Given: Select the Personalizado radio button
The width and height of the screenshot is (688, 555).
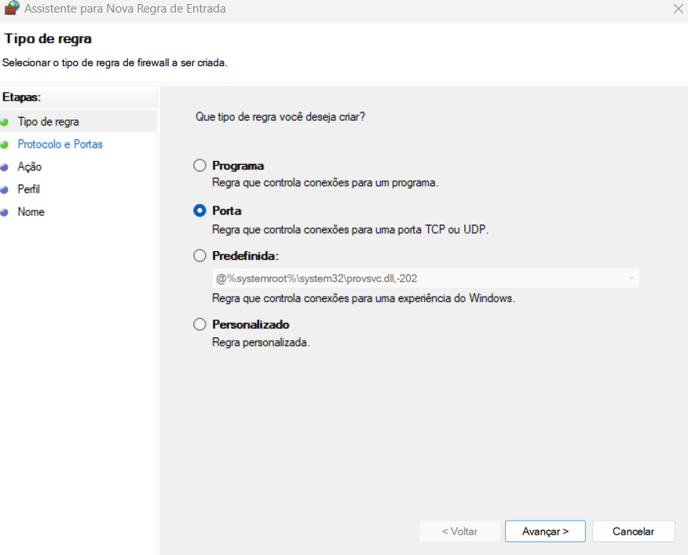Looking at the screenshot, I should click(200, 324).
